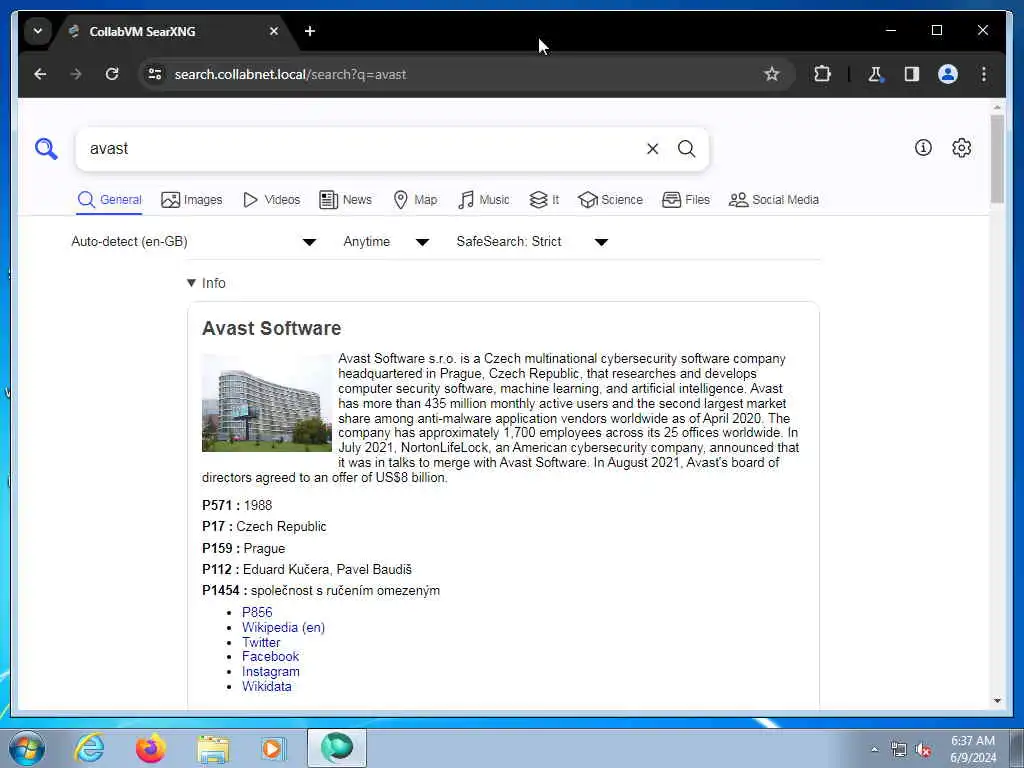Click the muted volume tray icon
This screenshot has width=1024, height=768.
[x=923, y=750]
